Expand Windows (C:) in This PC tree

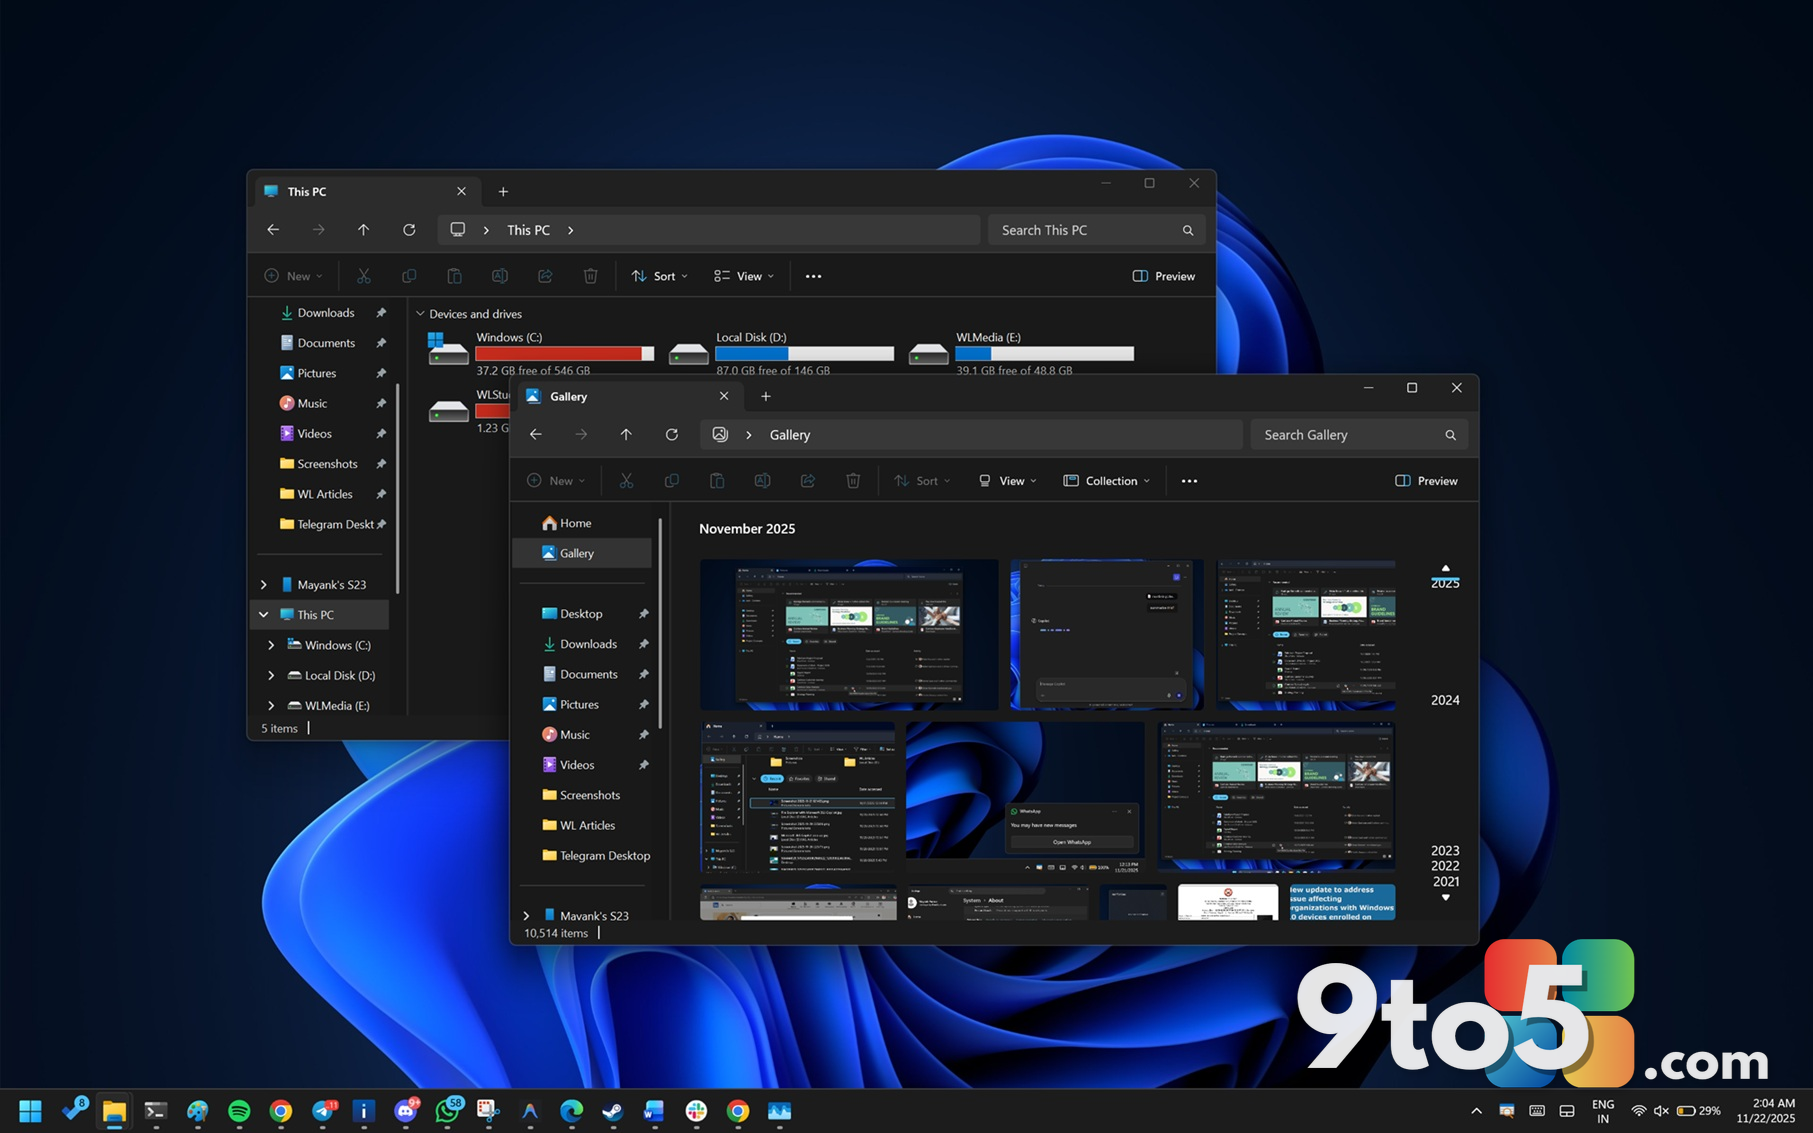coord(271,645)
